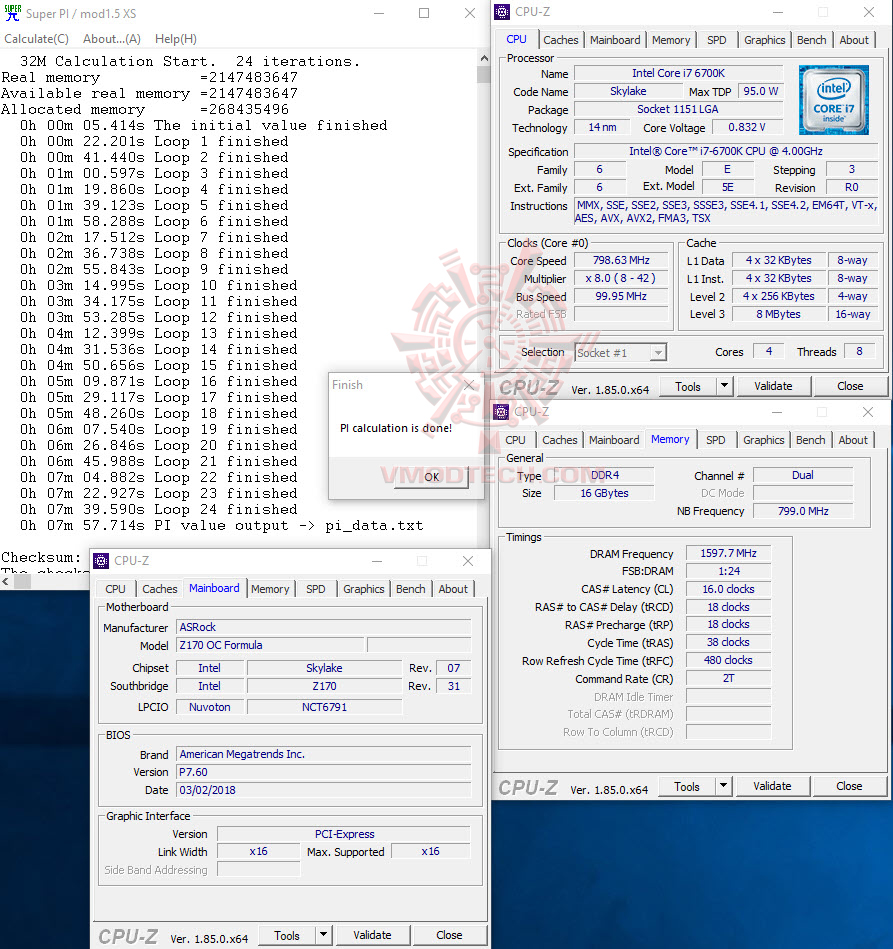Confirm the Finish dialog with OK

point(431,477)
